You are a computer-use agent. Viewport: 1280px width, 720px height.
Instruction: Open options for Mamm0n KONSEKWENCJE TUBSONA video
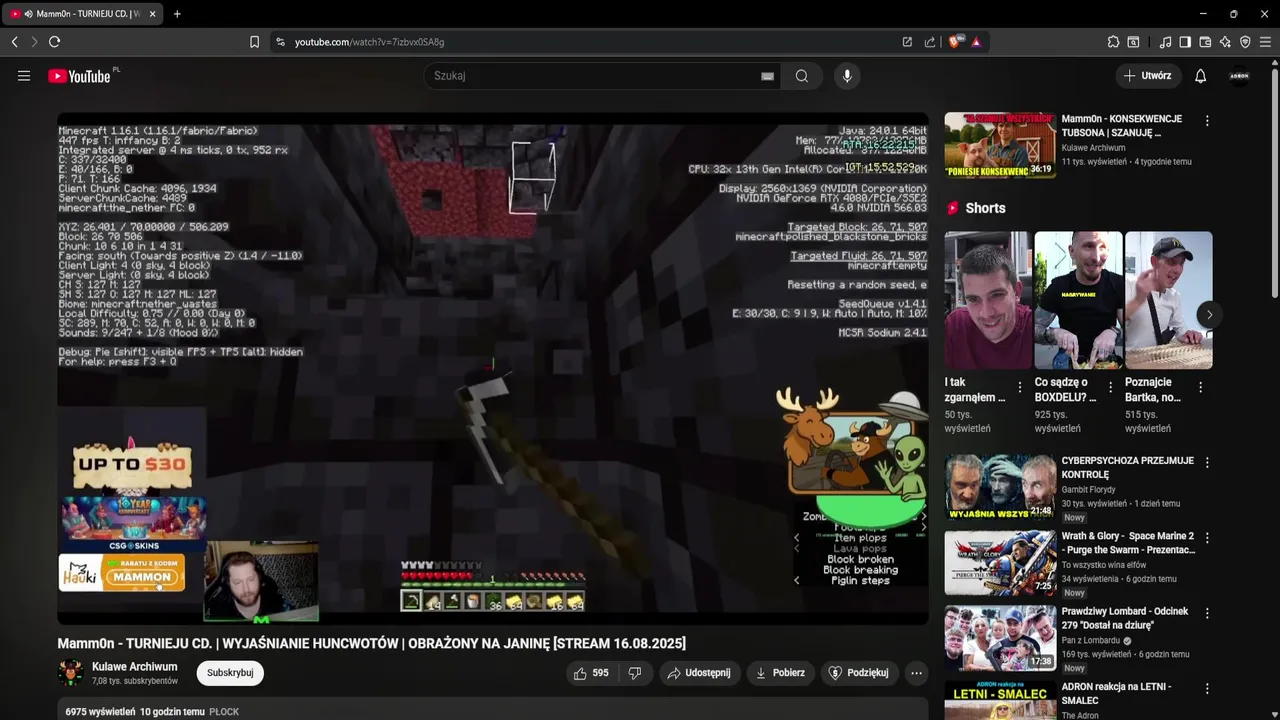click(1207, 121)
